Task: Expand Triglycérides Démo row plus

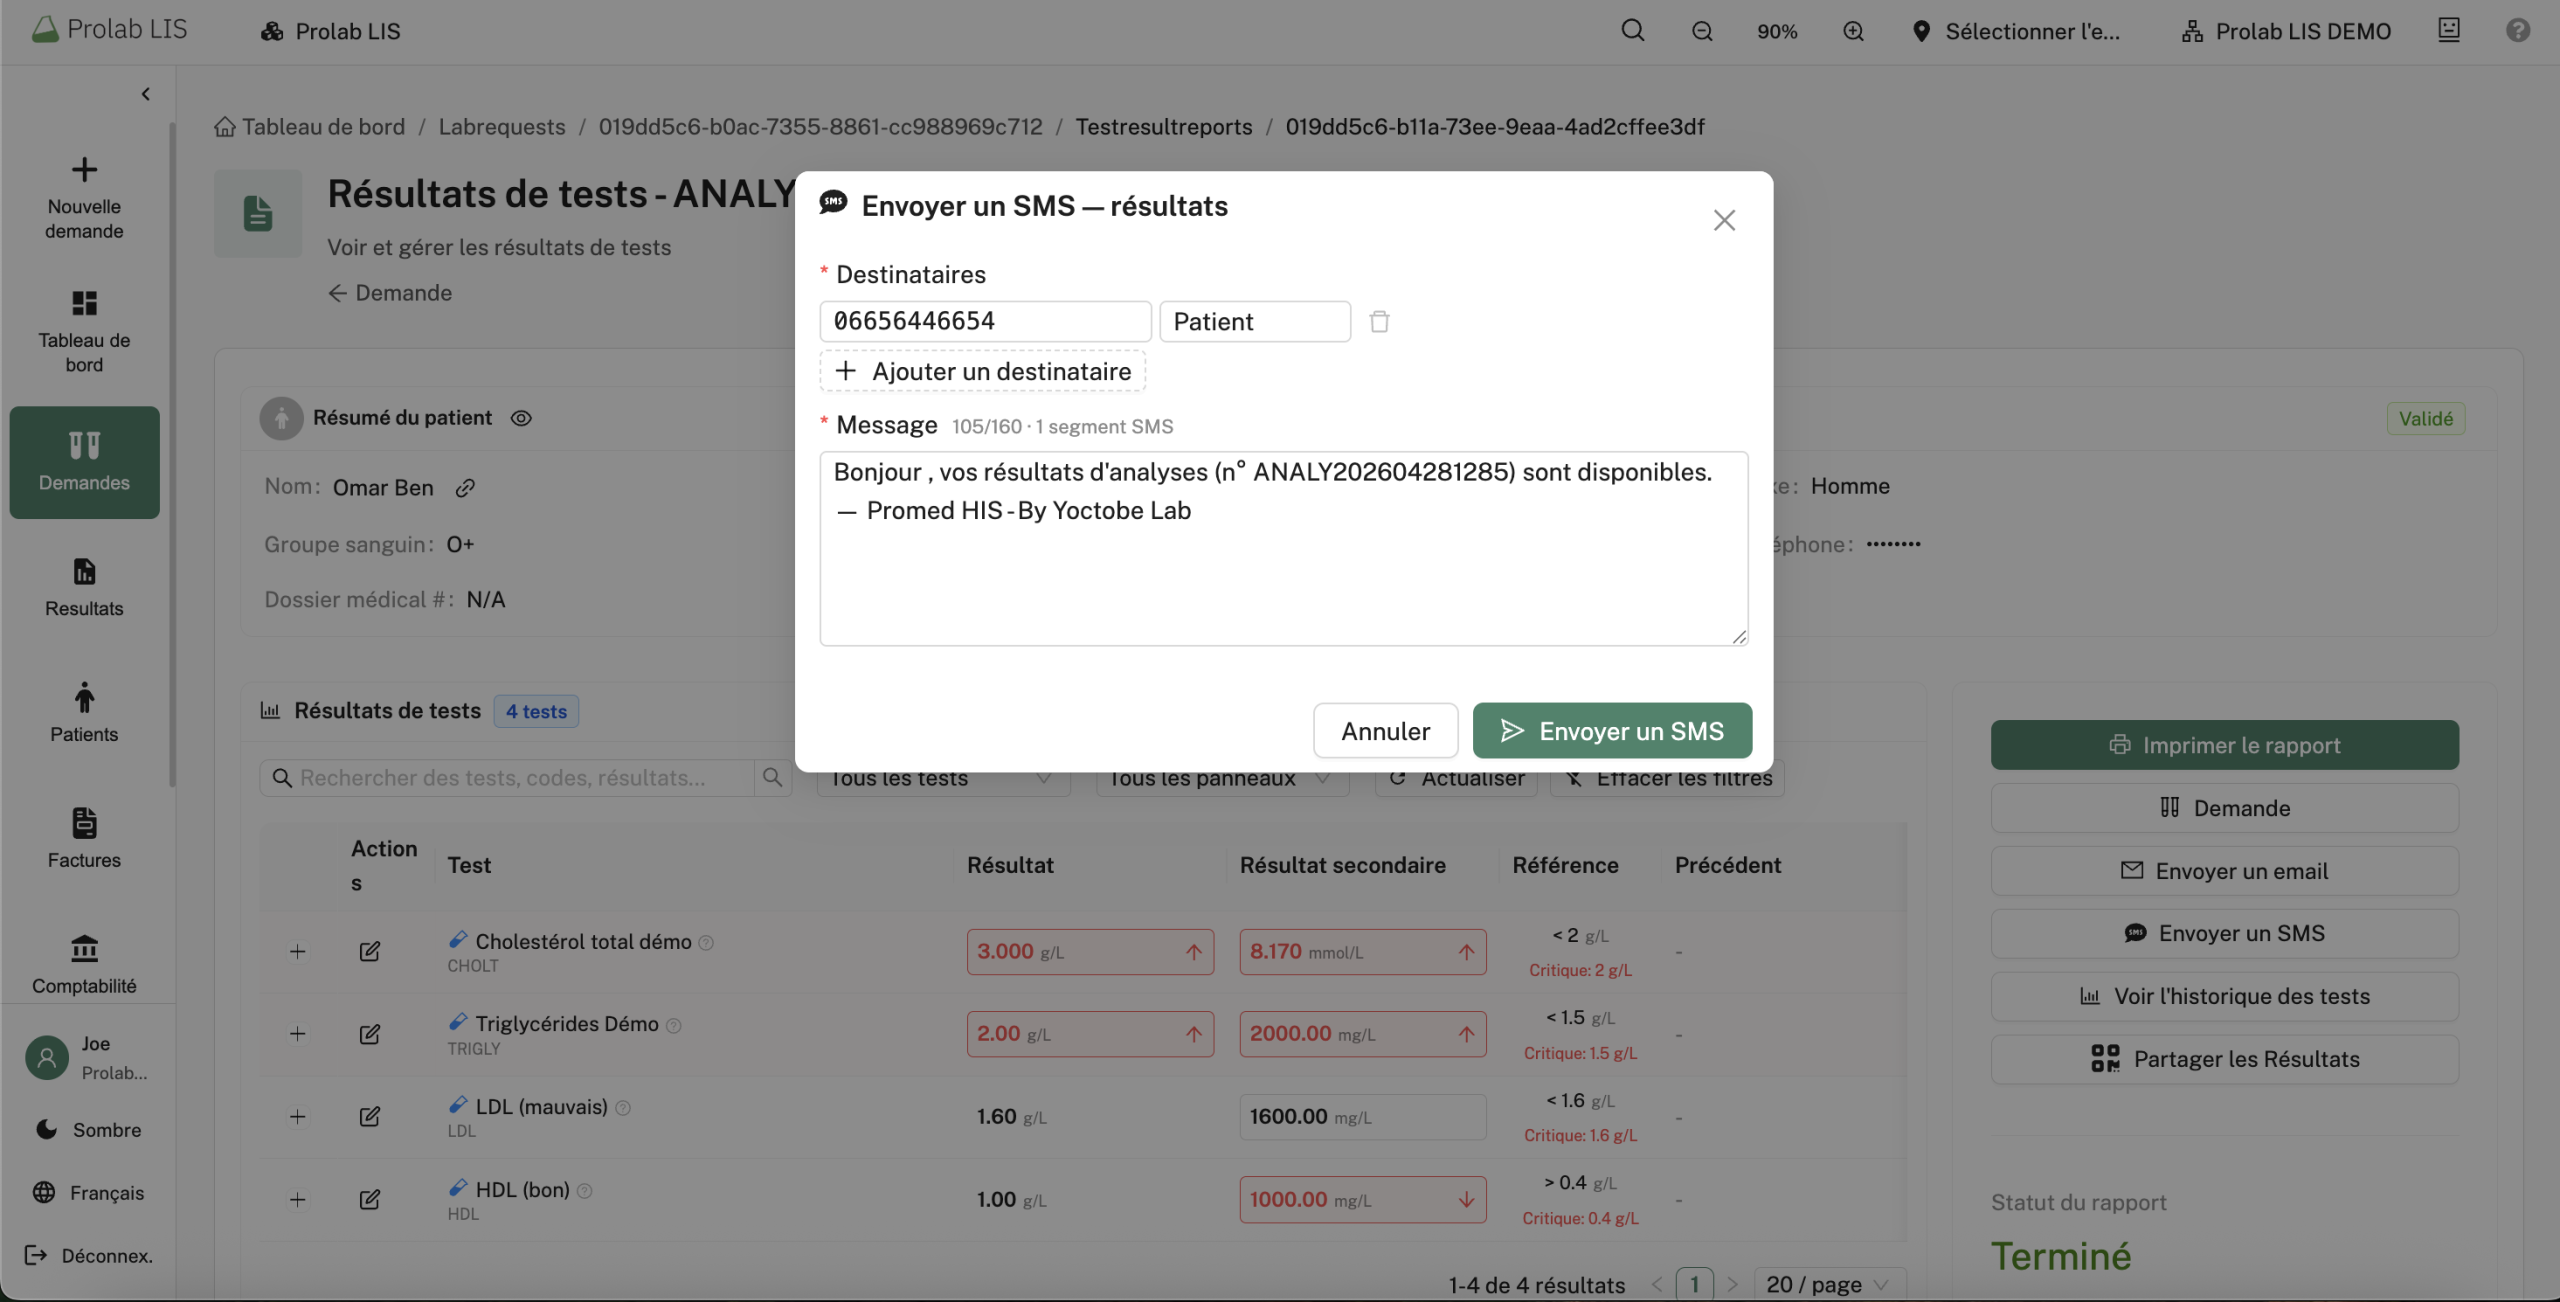Action: click(x=297, y=1034)
